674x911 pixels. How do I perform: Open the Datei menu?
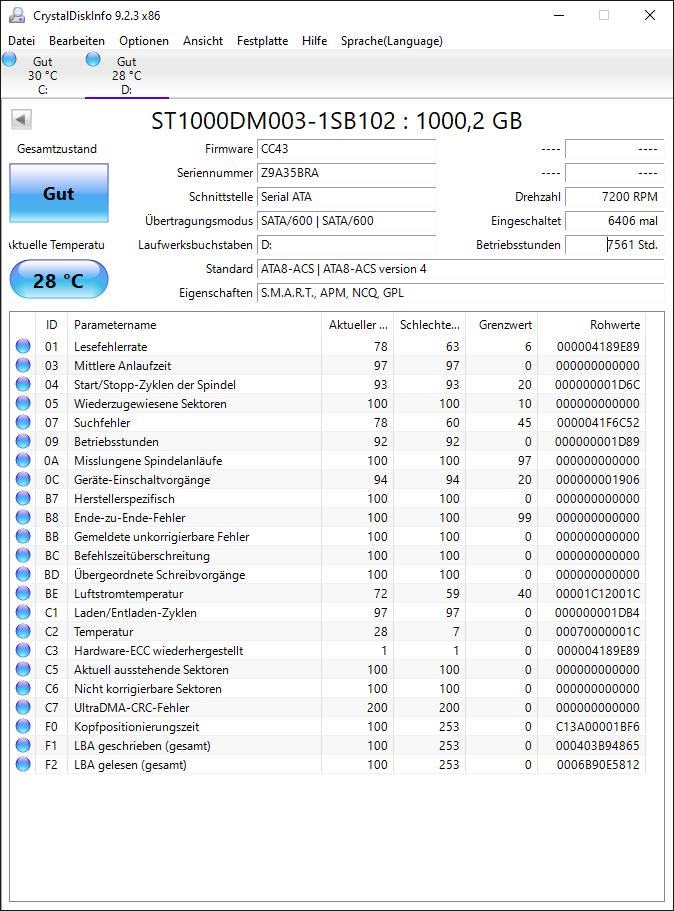click(x=21, y=41)
